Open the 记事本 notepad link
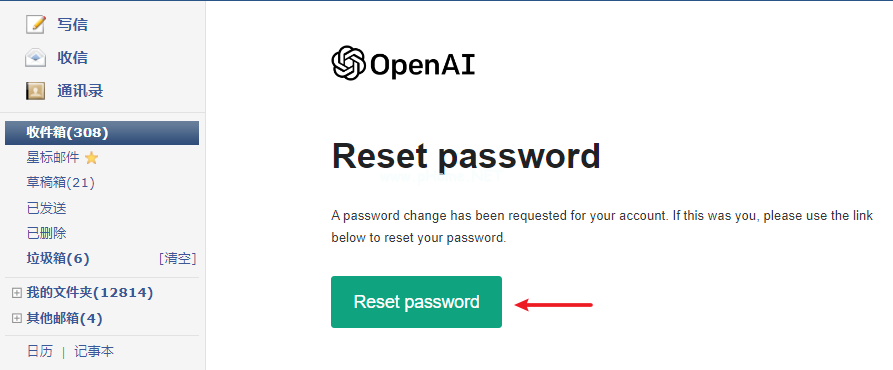This screenshot has height=370, width=893. (x=94, y=351)
